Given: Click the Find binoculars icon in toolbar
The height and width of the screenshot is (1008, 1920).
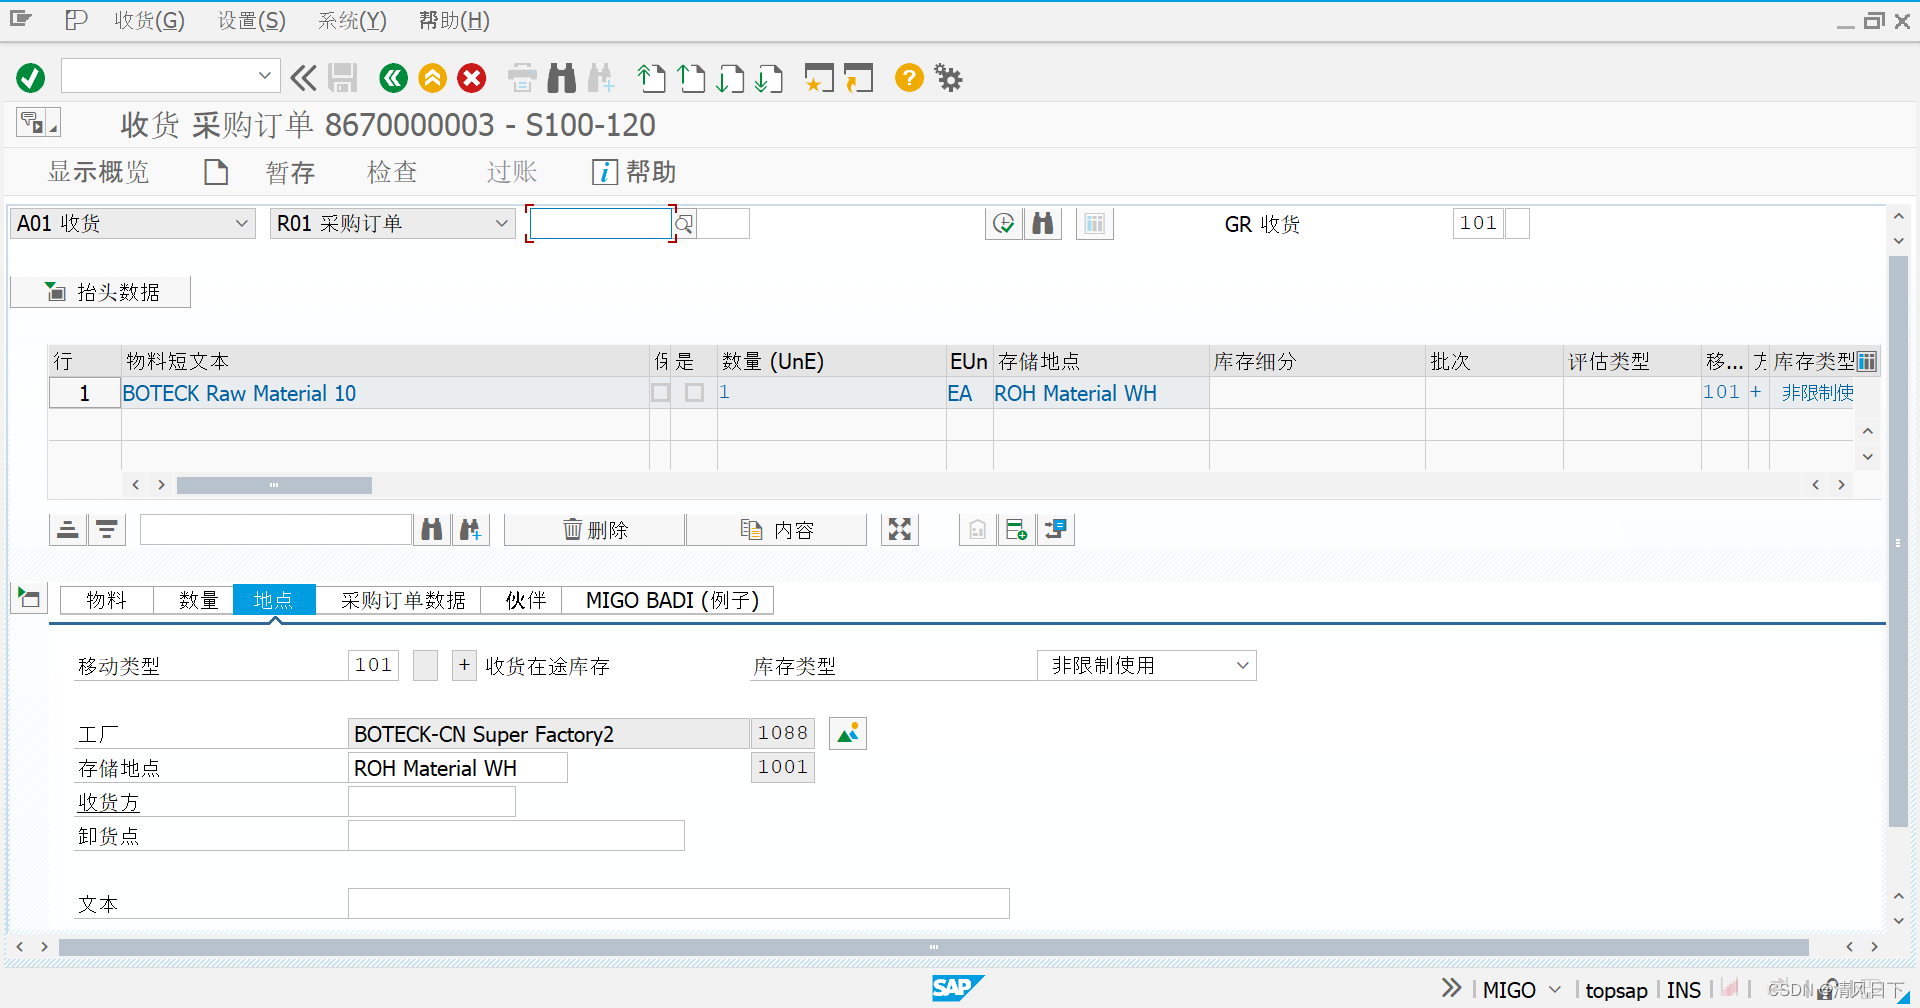Looking at the screenshot, I should tap(562, 77).
